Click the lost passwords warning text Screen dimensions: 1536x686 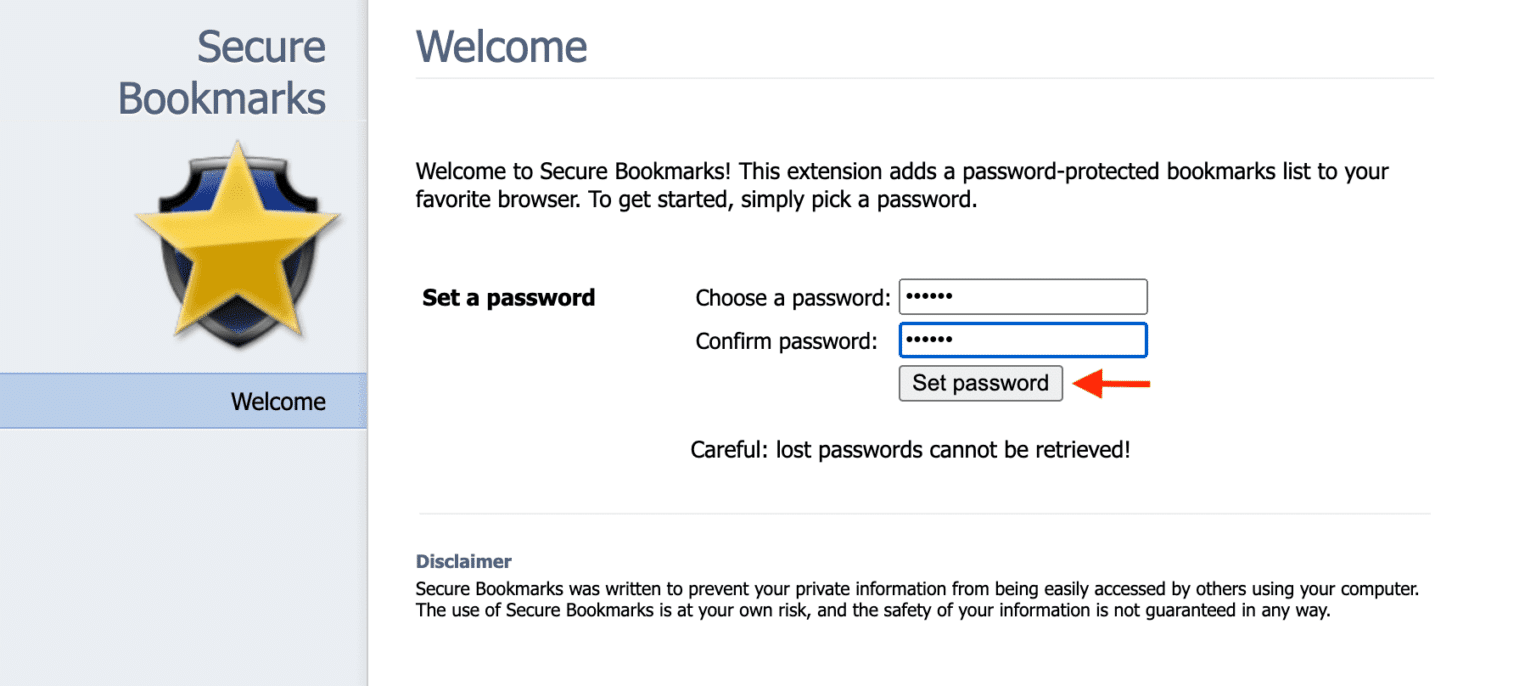911,449
